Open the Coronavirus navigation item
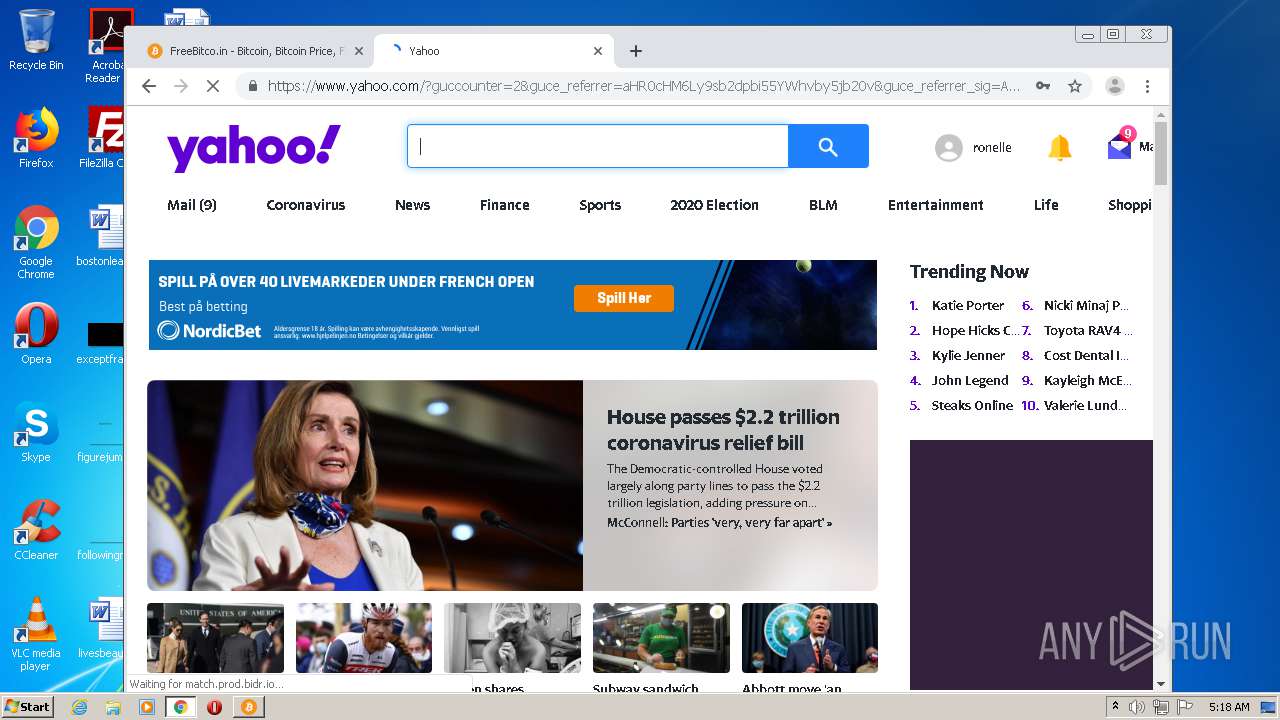The image size is (1280, 720). pyautogui.click(x=305, y=205)
